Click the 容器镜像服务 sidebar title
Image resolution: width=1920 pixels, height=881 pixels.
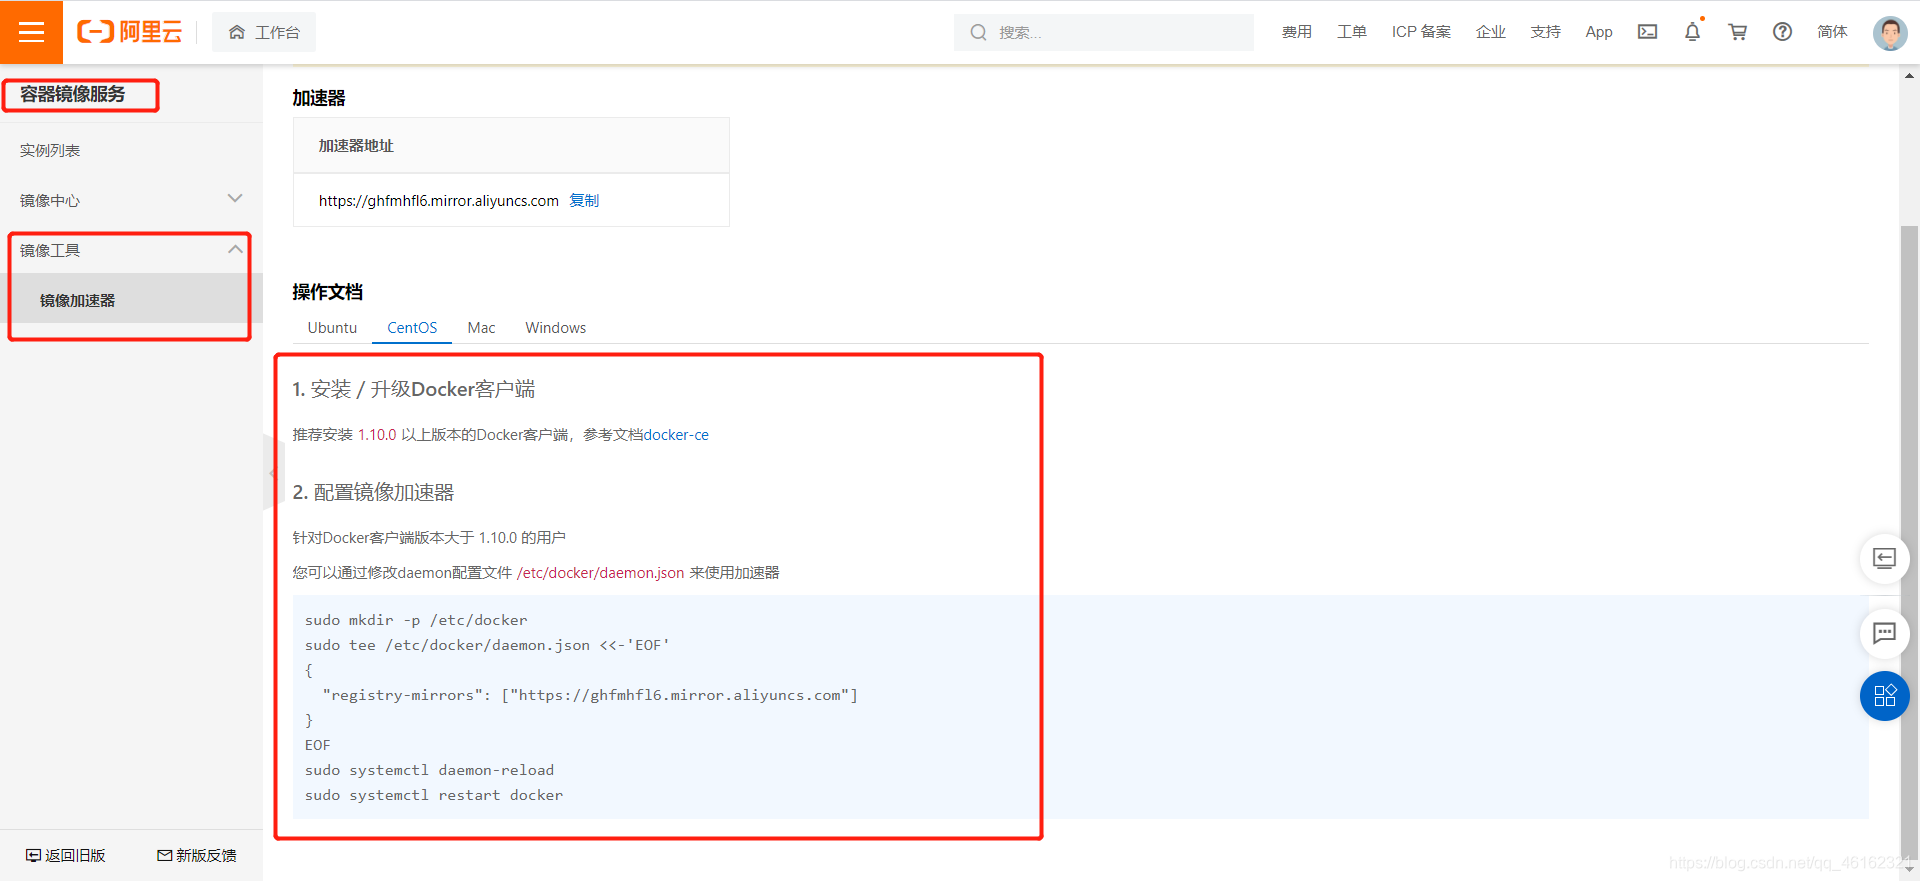coord(73,94)
